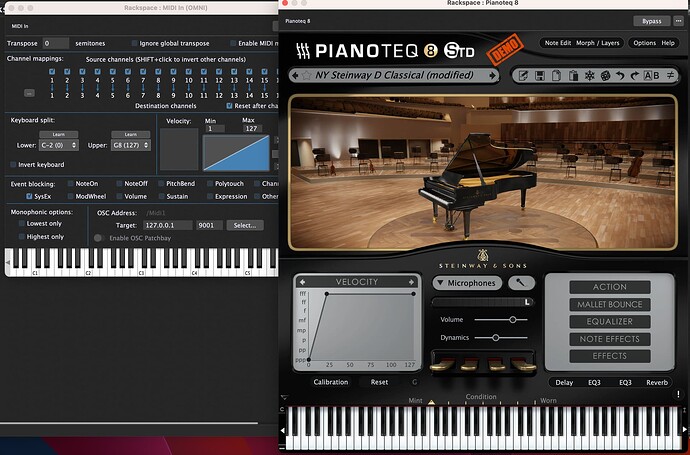Show next curve via Velocity panel right arrow
The width and height of the screenshot is (690, 455).
click(411, 282)
